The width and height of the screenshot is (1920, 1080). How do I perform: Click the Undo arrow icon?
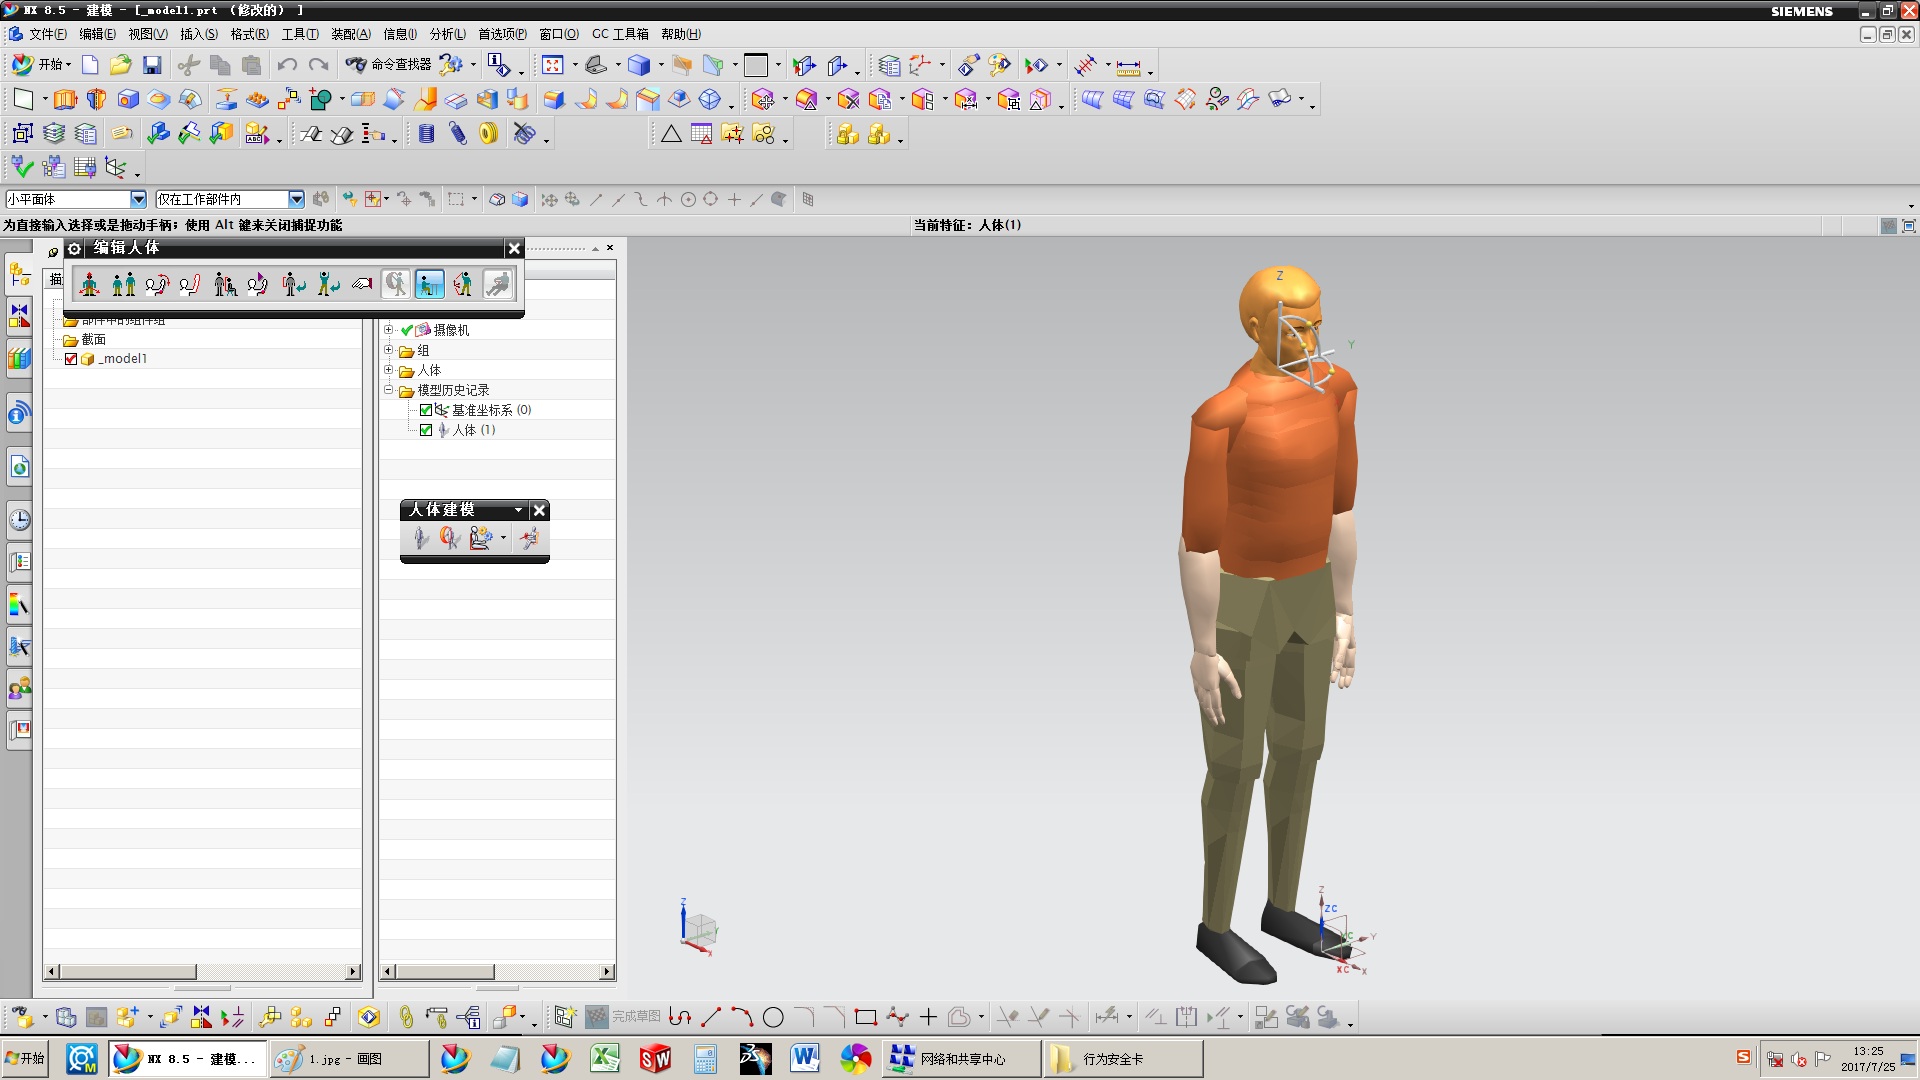coord(287,65)
